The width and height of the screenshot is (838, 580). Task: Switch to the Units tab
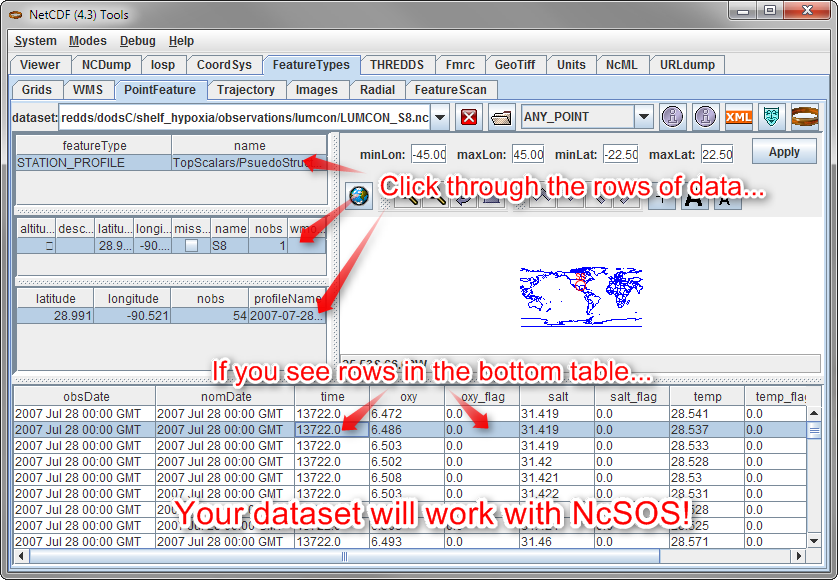571,65
